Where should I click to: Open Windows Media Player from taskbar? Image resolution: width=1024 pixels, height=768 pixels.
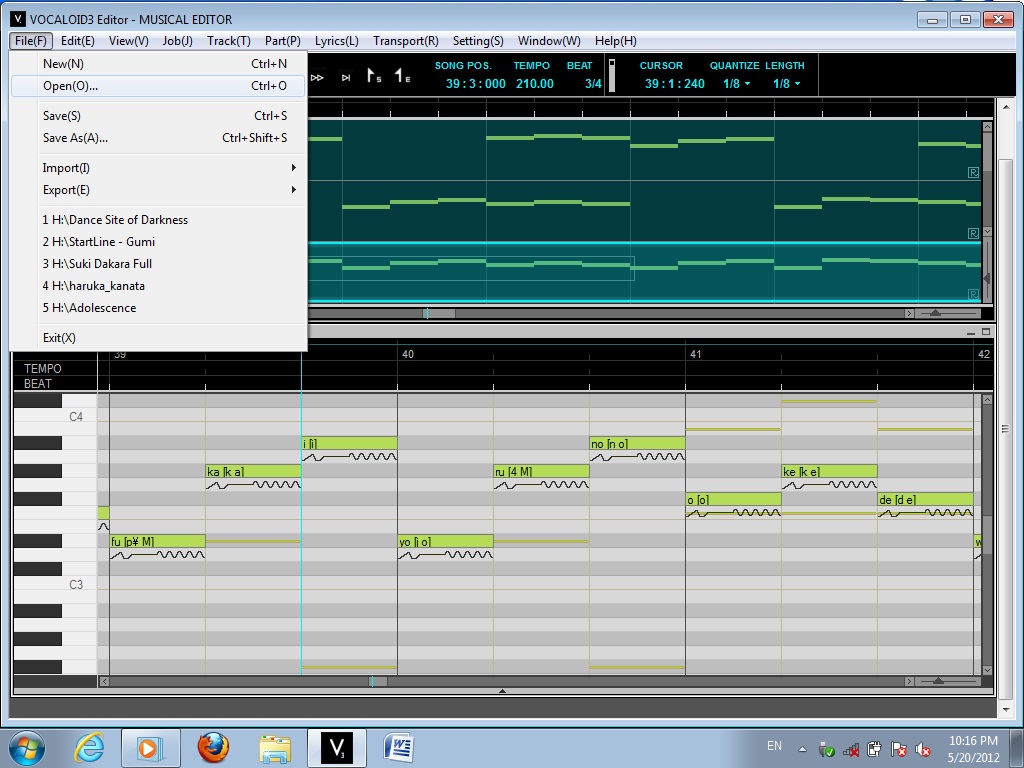(150, 748)
